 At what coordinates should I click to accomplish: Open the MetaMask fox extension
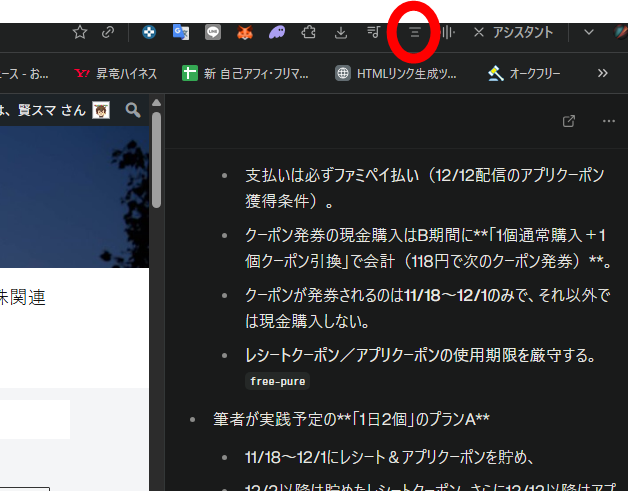tap(245, 32)
